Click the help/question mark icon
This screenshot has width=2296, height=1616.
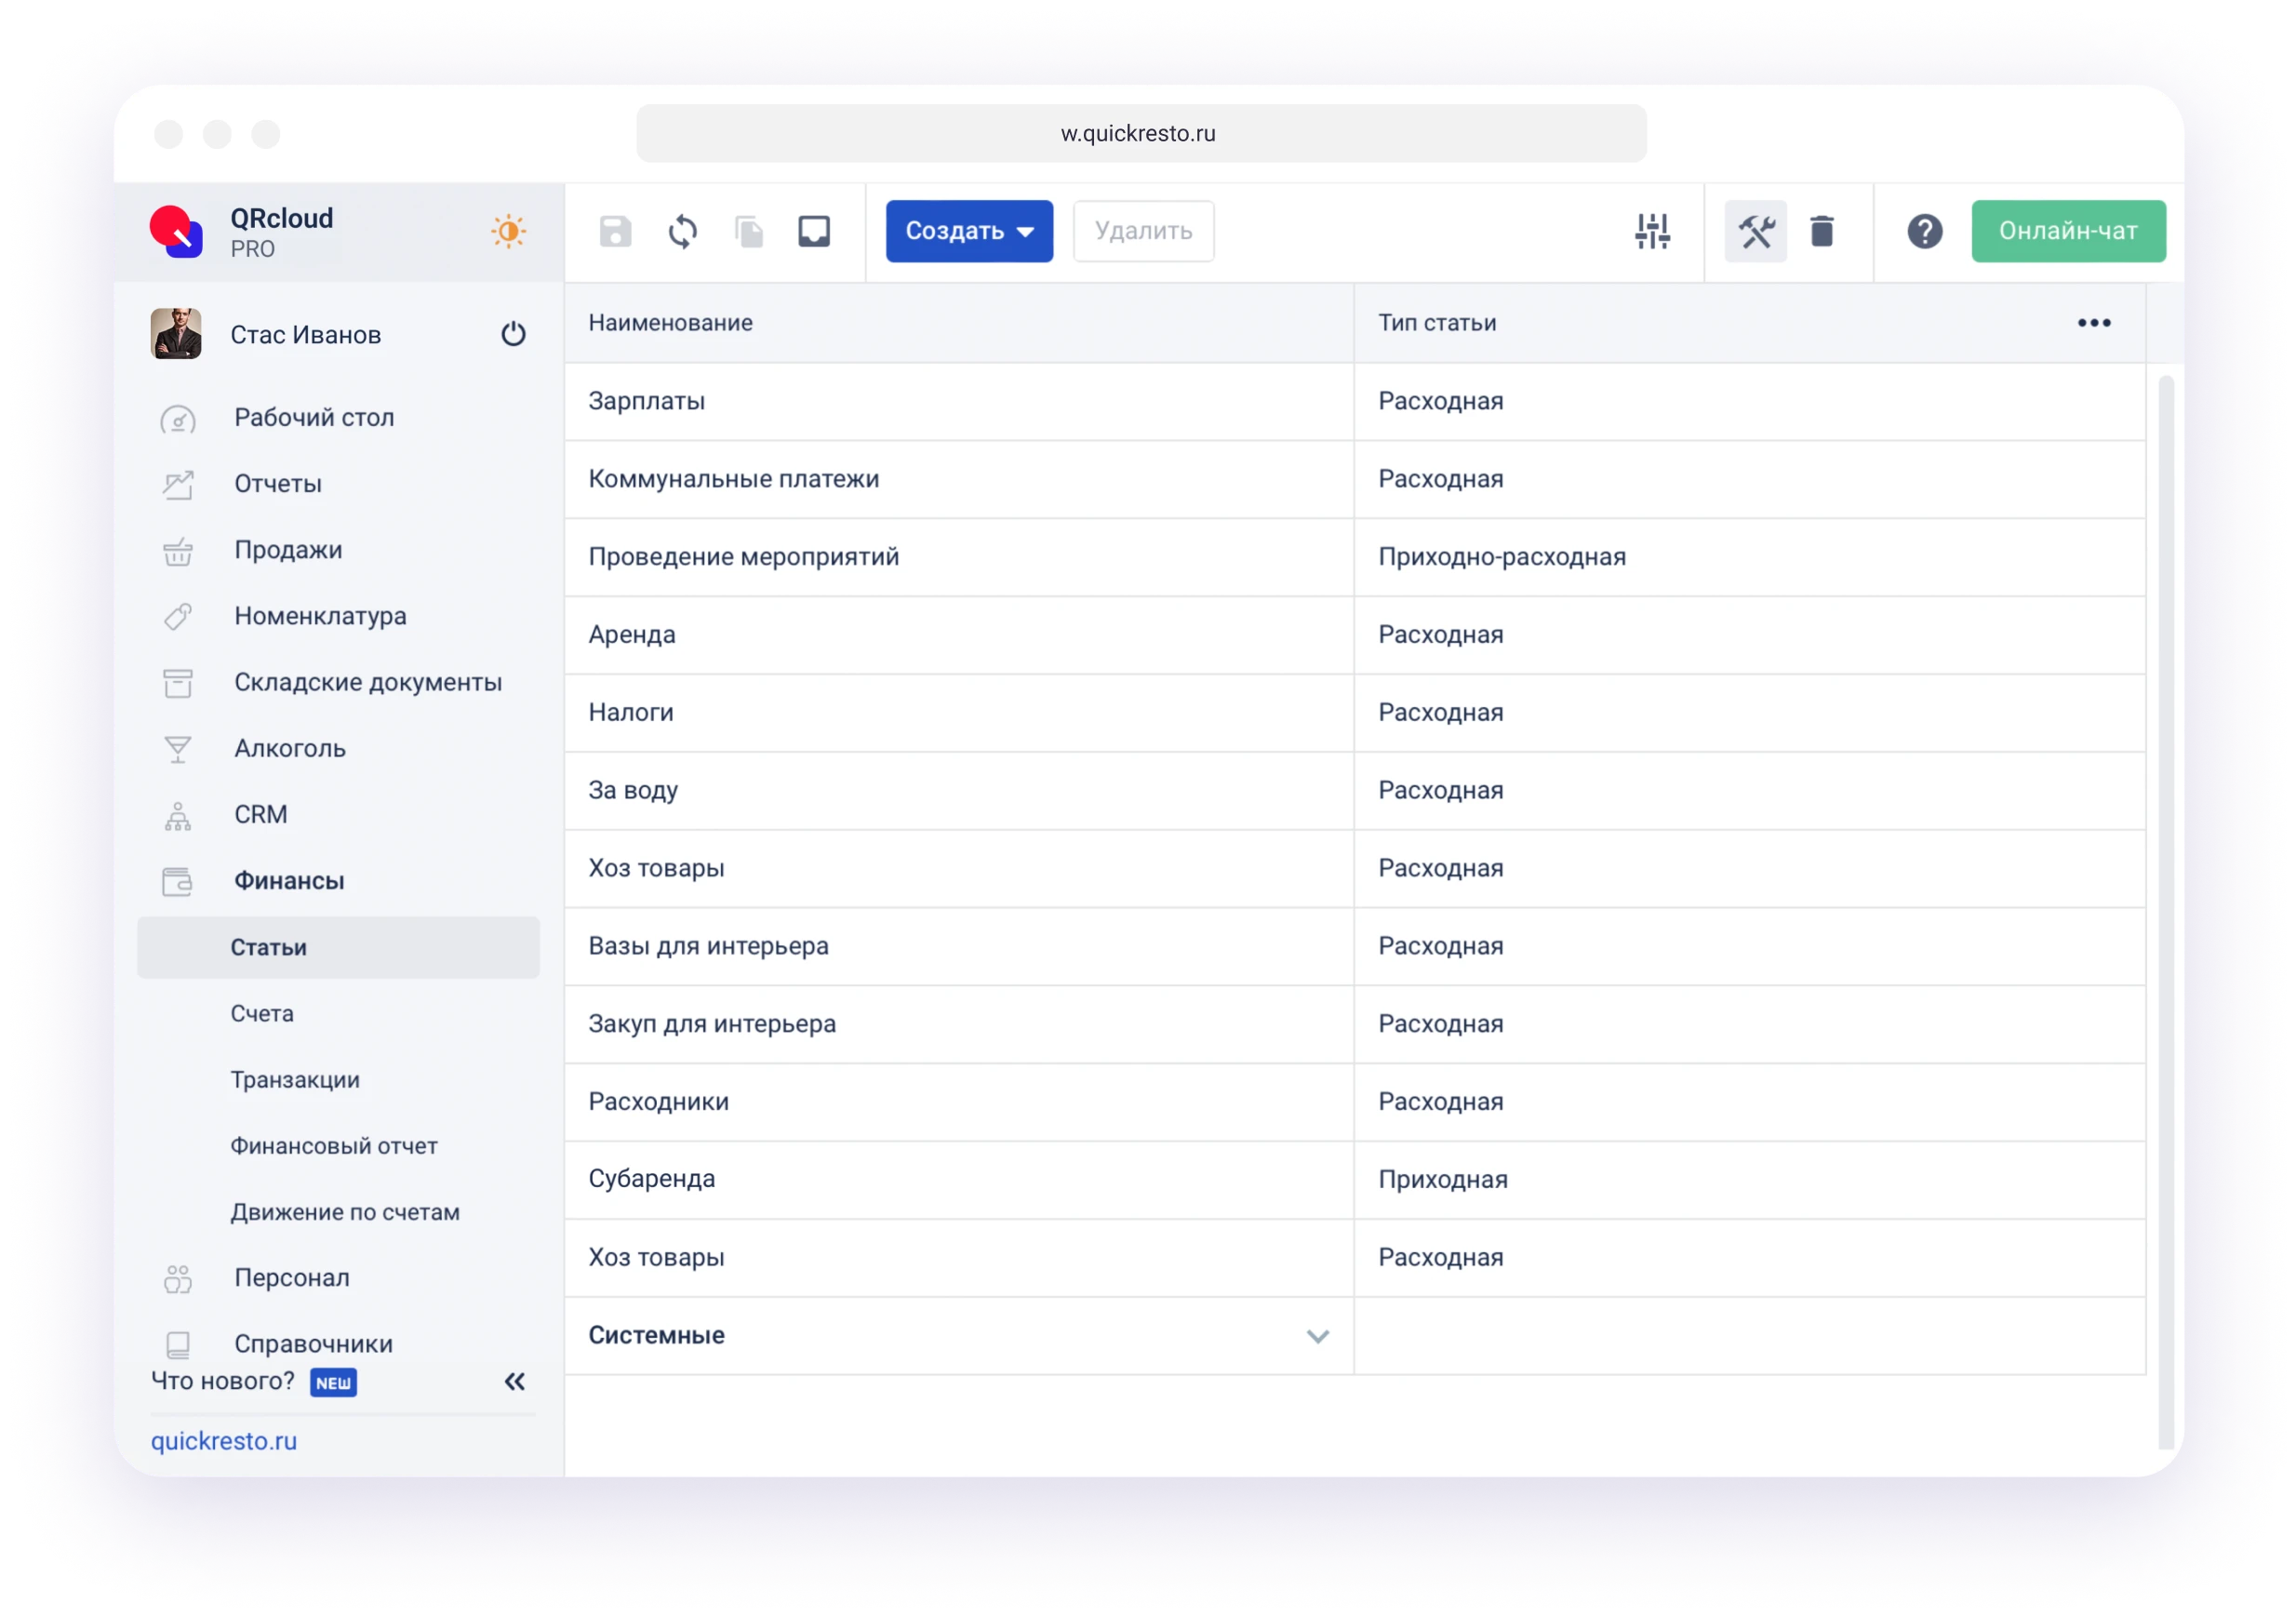tap(1926, 231)
